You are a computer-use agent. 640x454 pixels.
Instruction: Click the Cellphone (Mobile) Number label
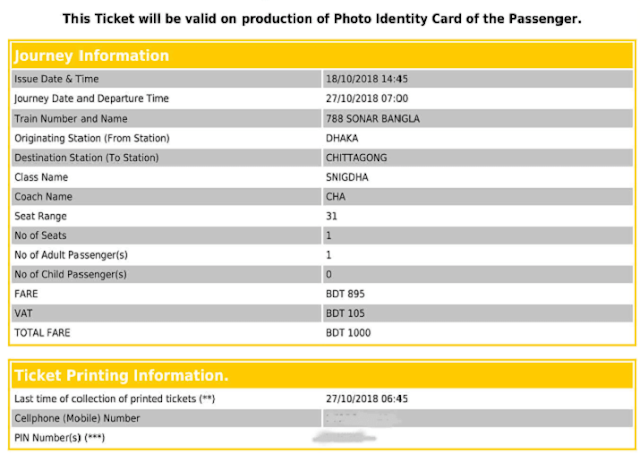(77, 418)
